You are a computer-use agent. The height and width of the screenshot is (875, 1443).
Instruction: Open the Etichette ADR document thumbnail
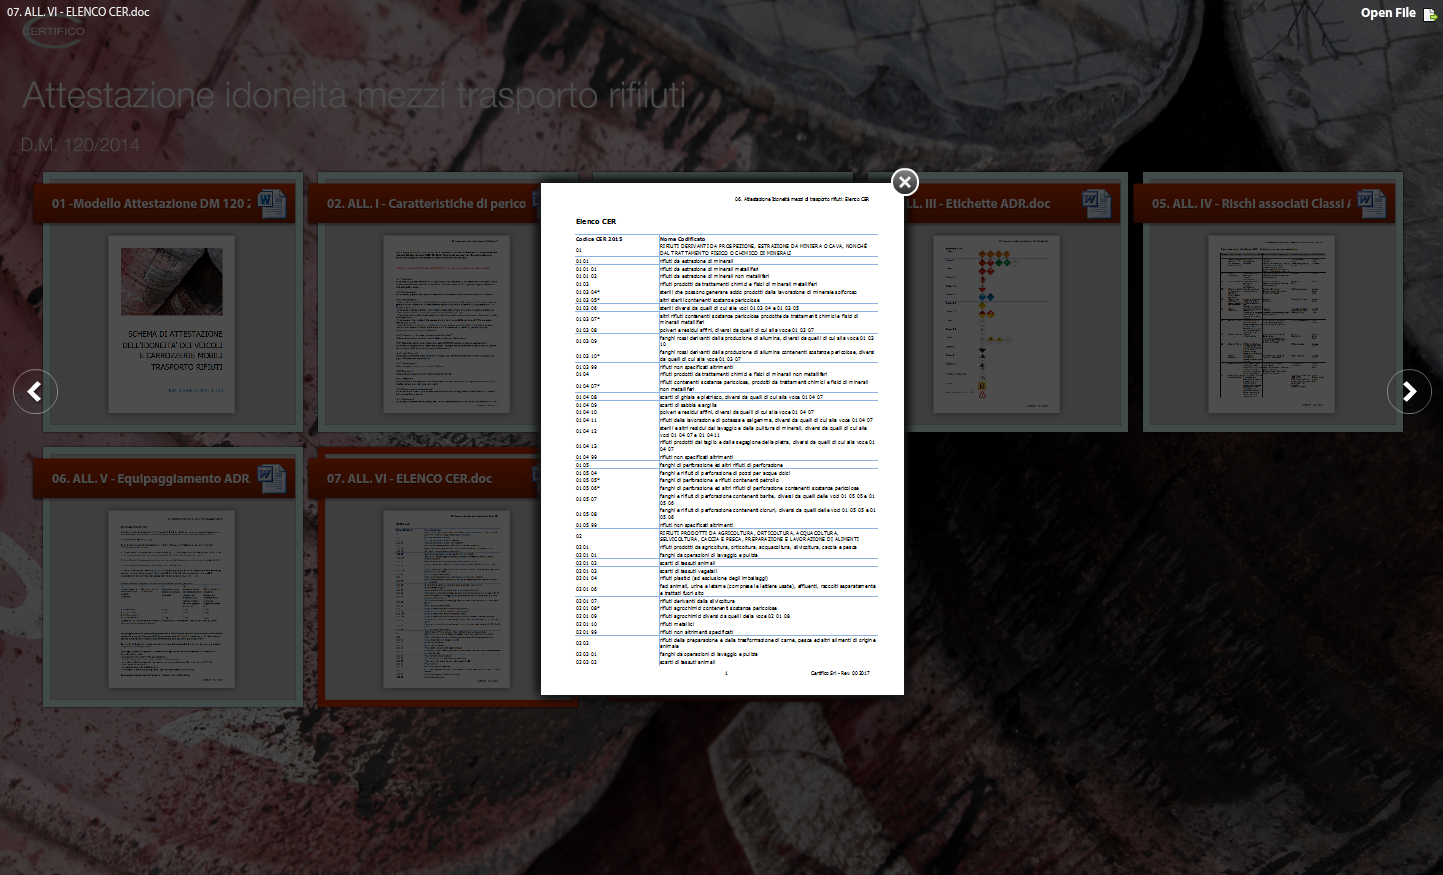[996, 325]
